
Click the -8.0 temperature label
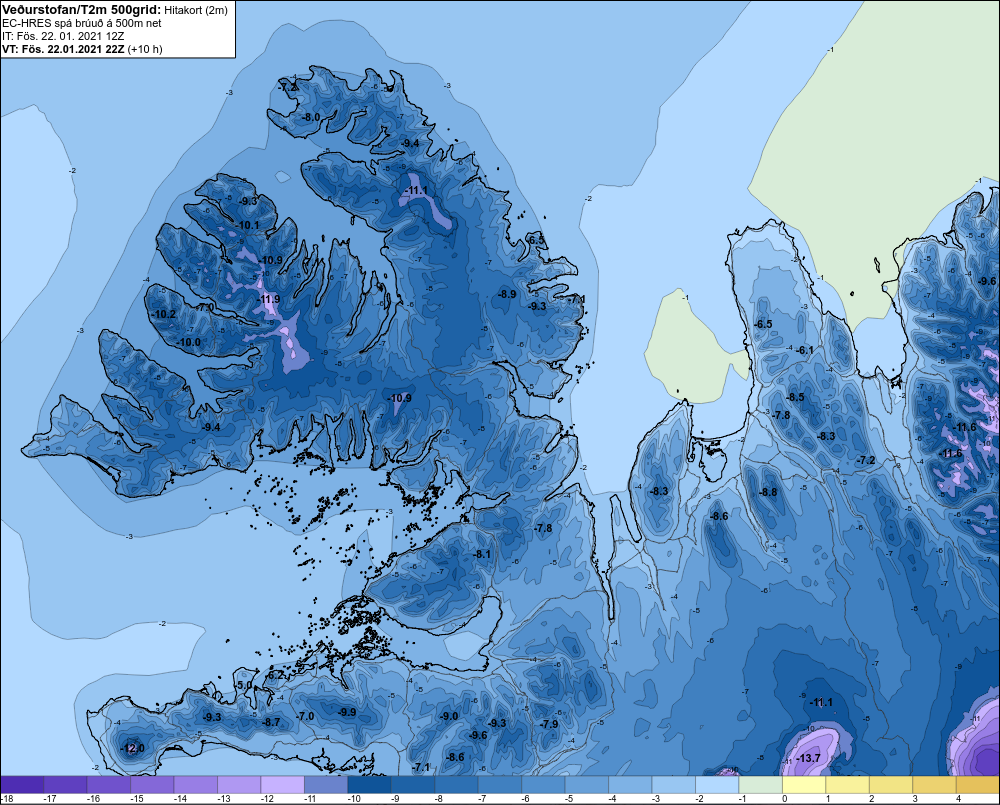311,117
